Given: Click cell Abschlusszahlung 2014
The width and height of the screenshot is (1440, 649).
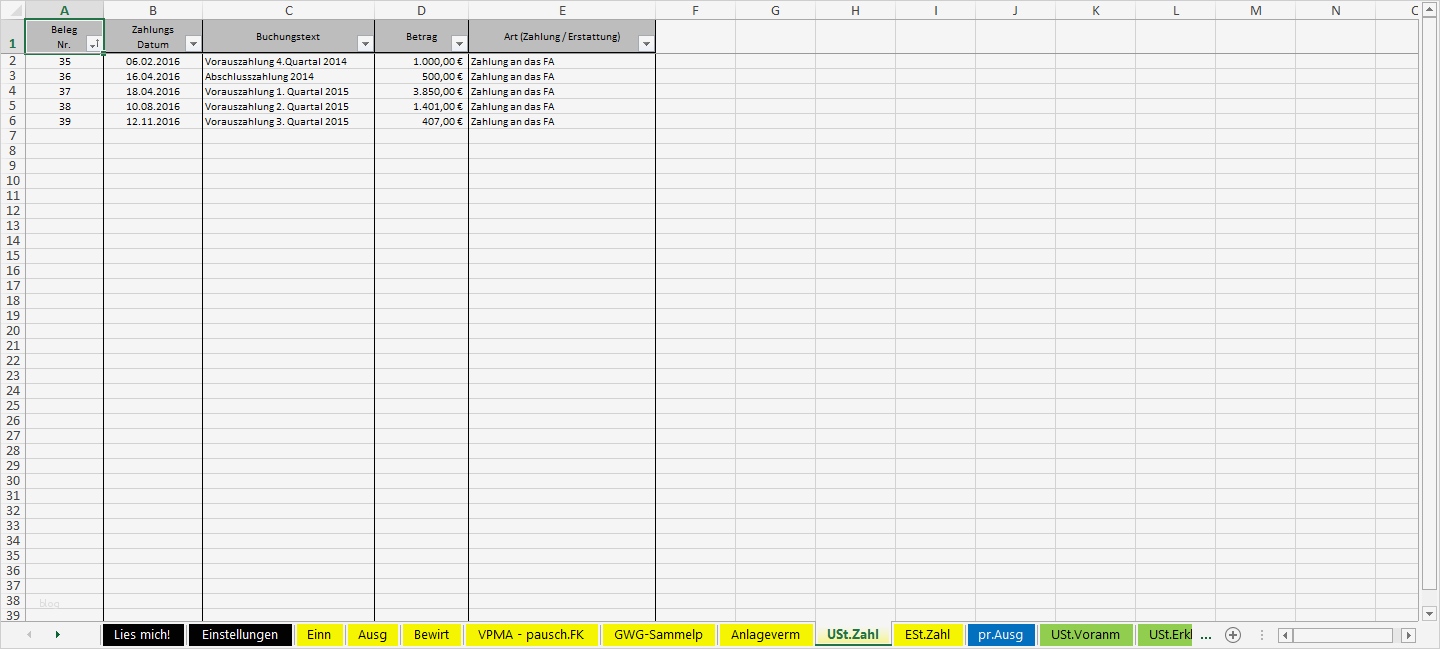Looking at the screenshot, I should pyautogui.click(x=289, y=76).
